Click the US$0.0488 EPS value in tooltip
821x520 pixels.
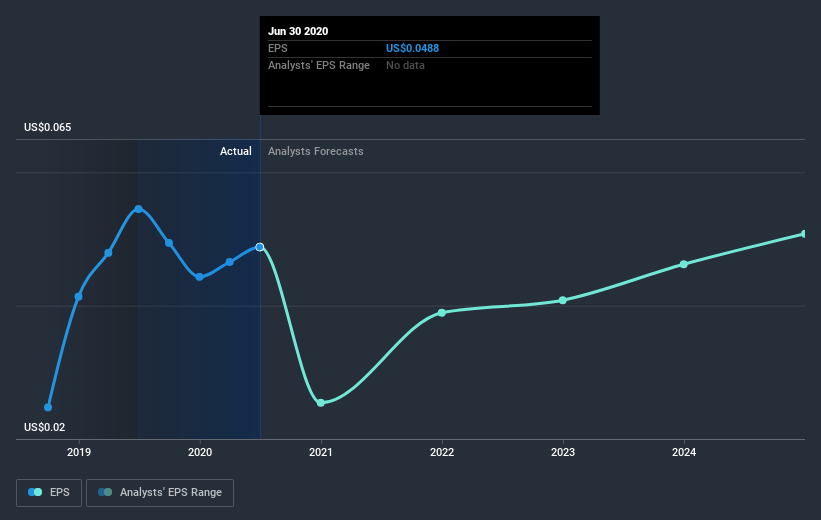coord(413,48)
